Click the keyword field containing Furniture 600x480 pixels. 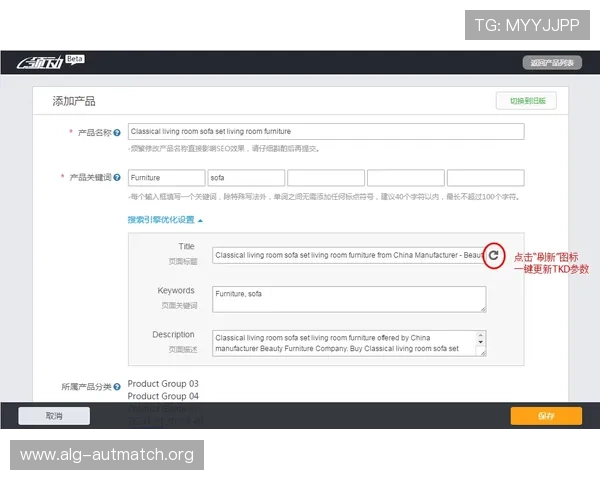[166, 178]
